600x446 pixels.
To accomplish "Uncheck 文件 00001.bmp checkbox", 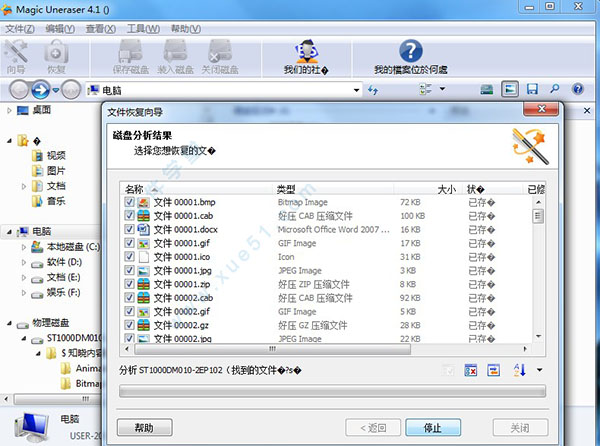I will [129, 202].
